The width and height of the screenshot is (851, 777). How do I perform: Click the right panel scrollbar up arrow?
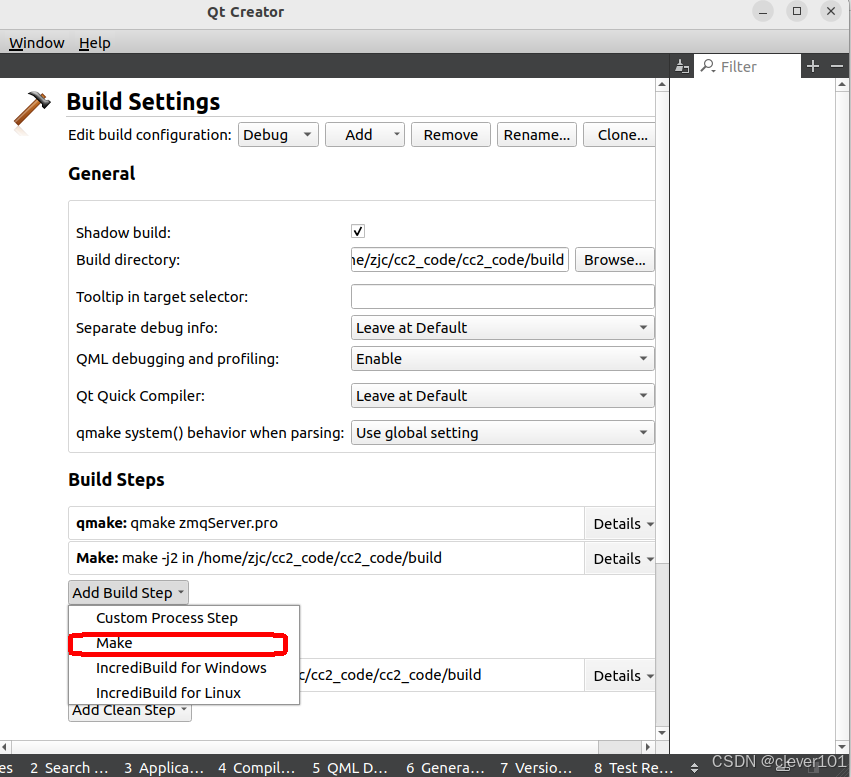(842, 85)
